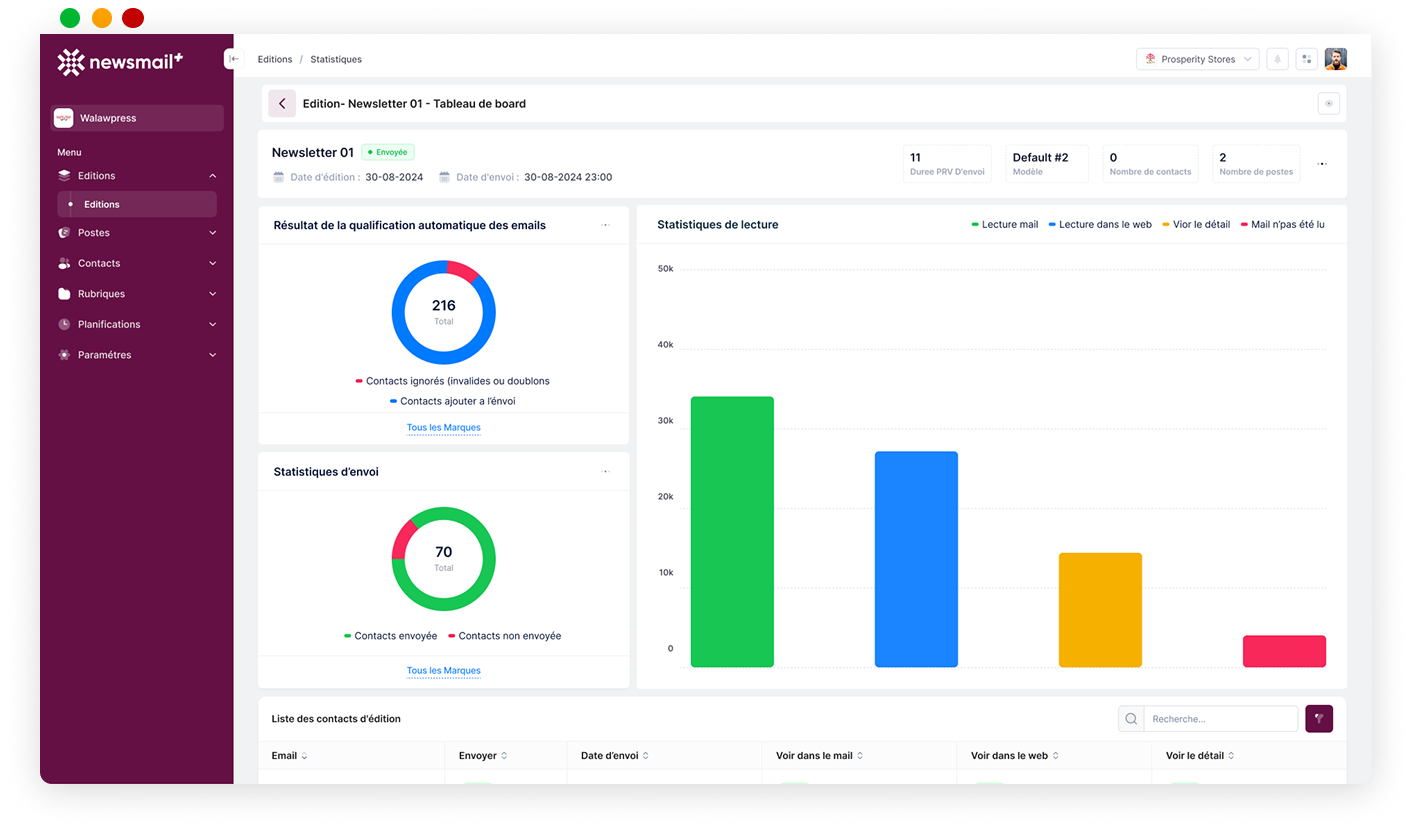Open options dots on qualification results card
Viewport: 1412px width, 830px height.
(x=605, y=226)
